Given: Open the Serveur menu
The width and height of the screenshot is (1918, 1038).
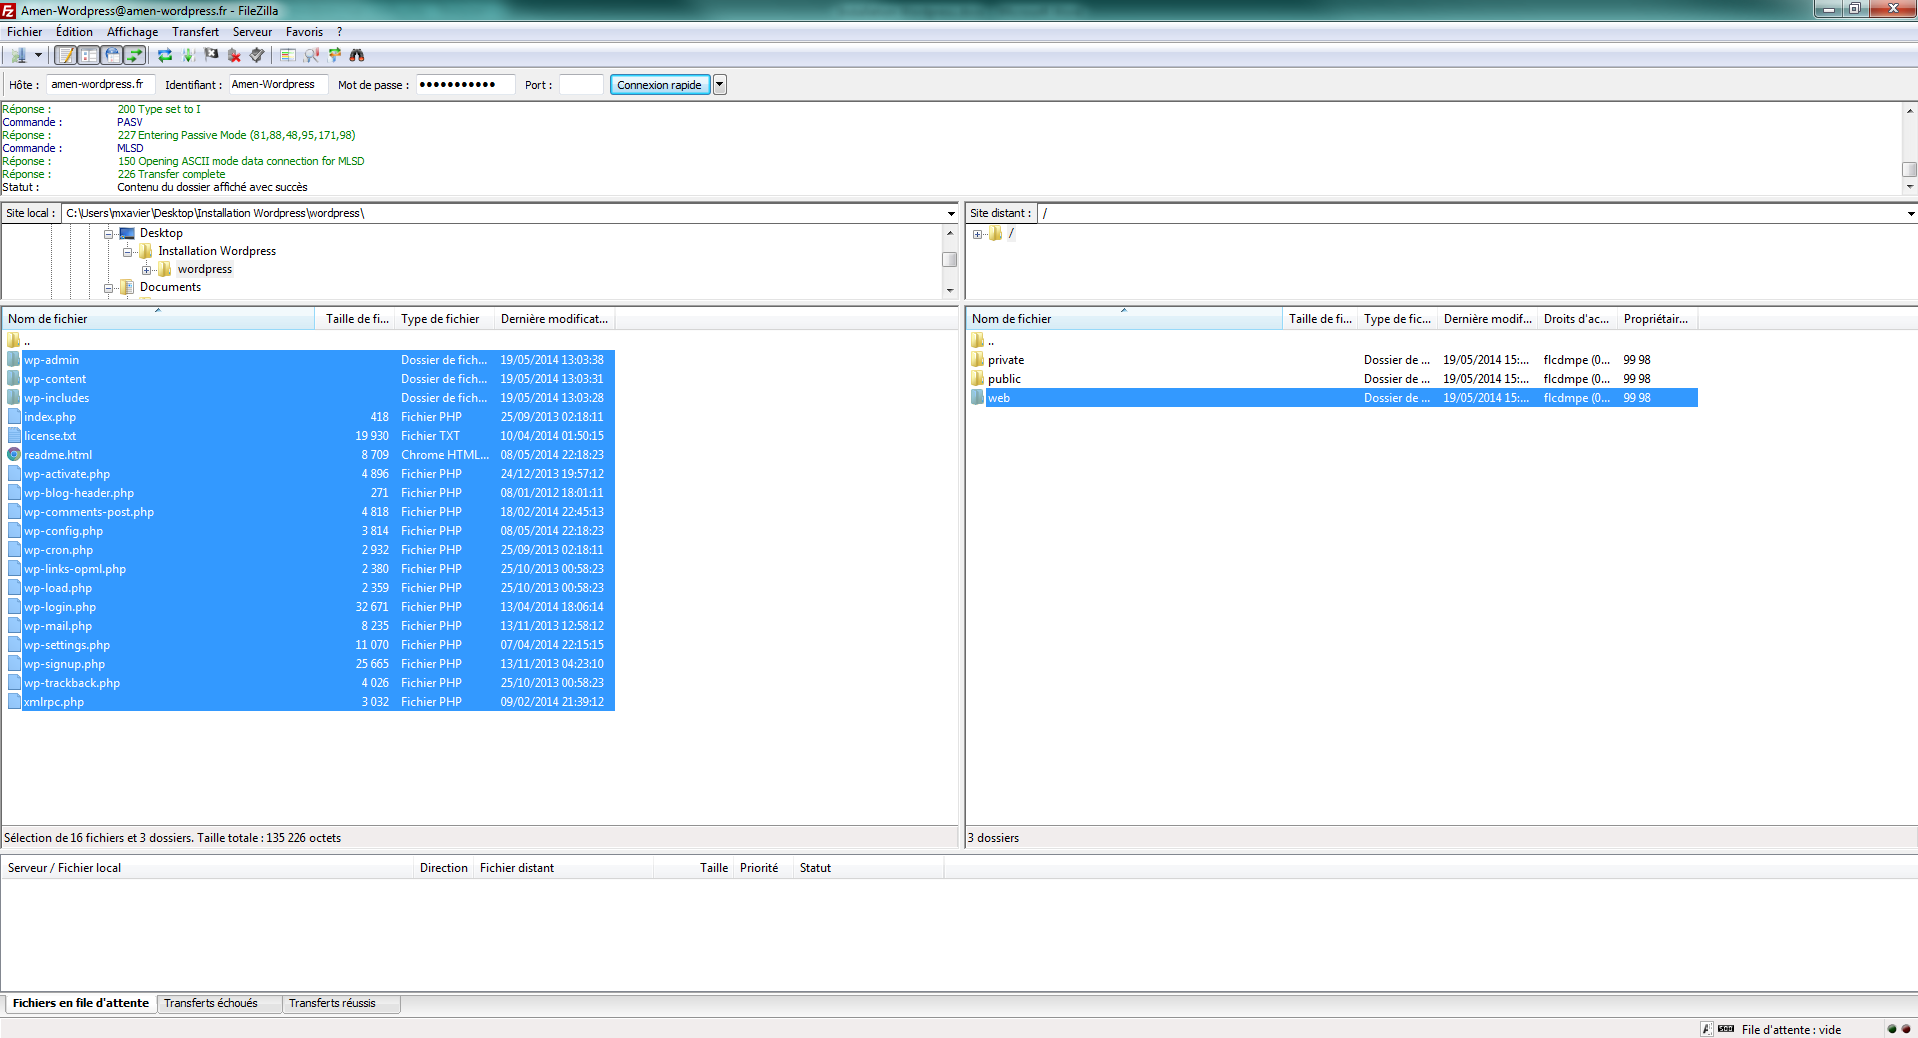Looking at the screenshot, I should [252, 32].
